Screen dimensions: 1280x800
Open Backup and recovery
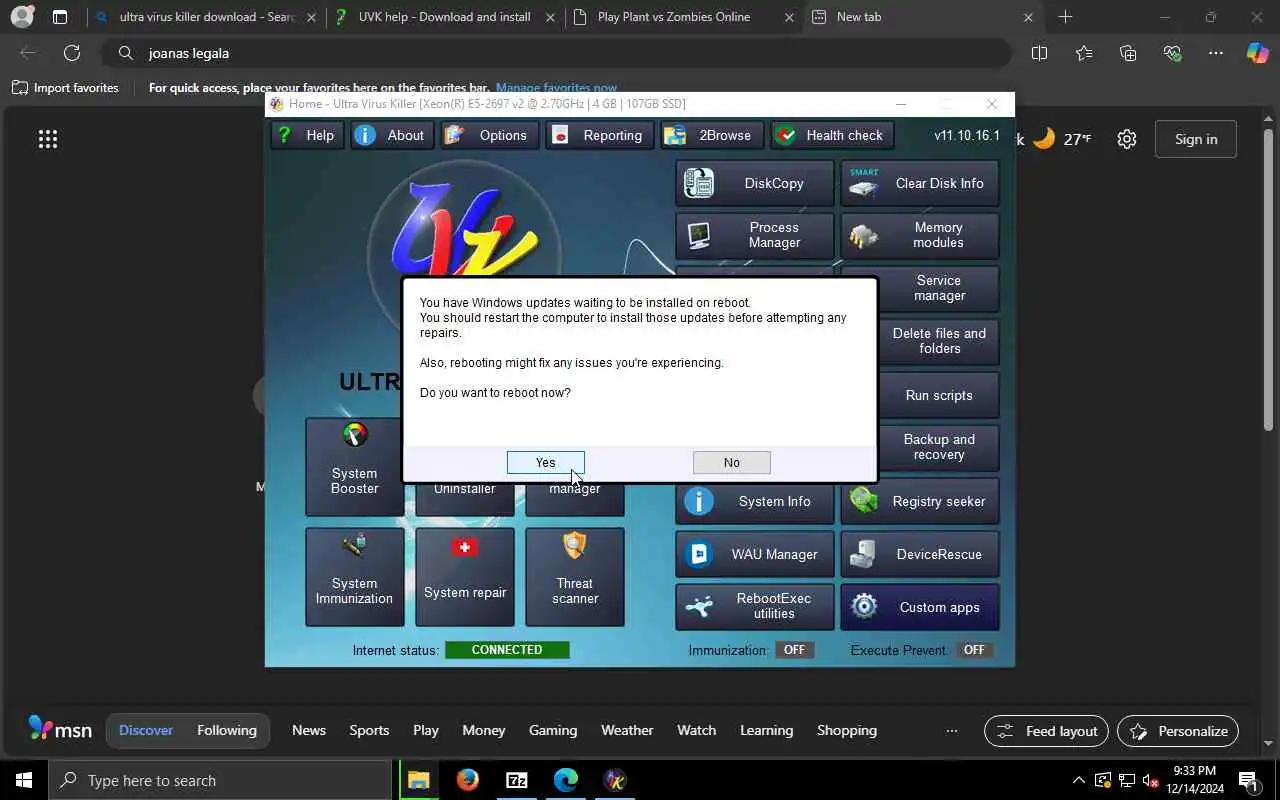(x=937, y=447)
